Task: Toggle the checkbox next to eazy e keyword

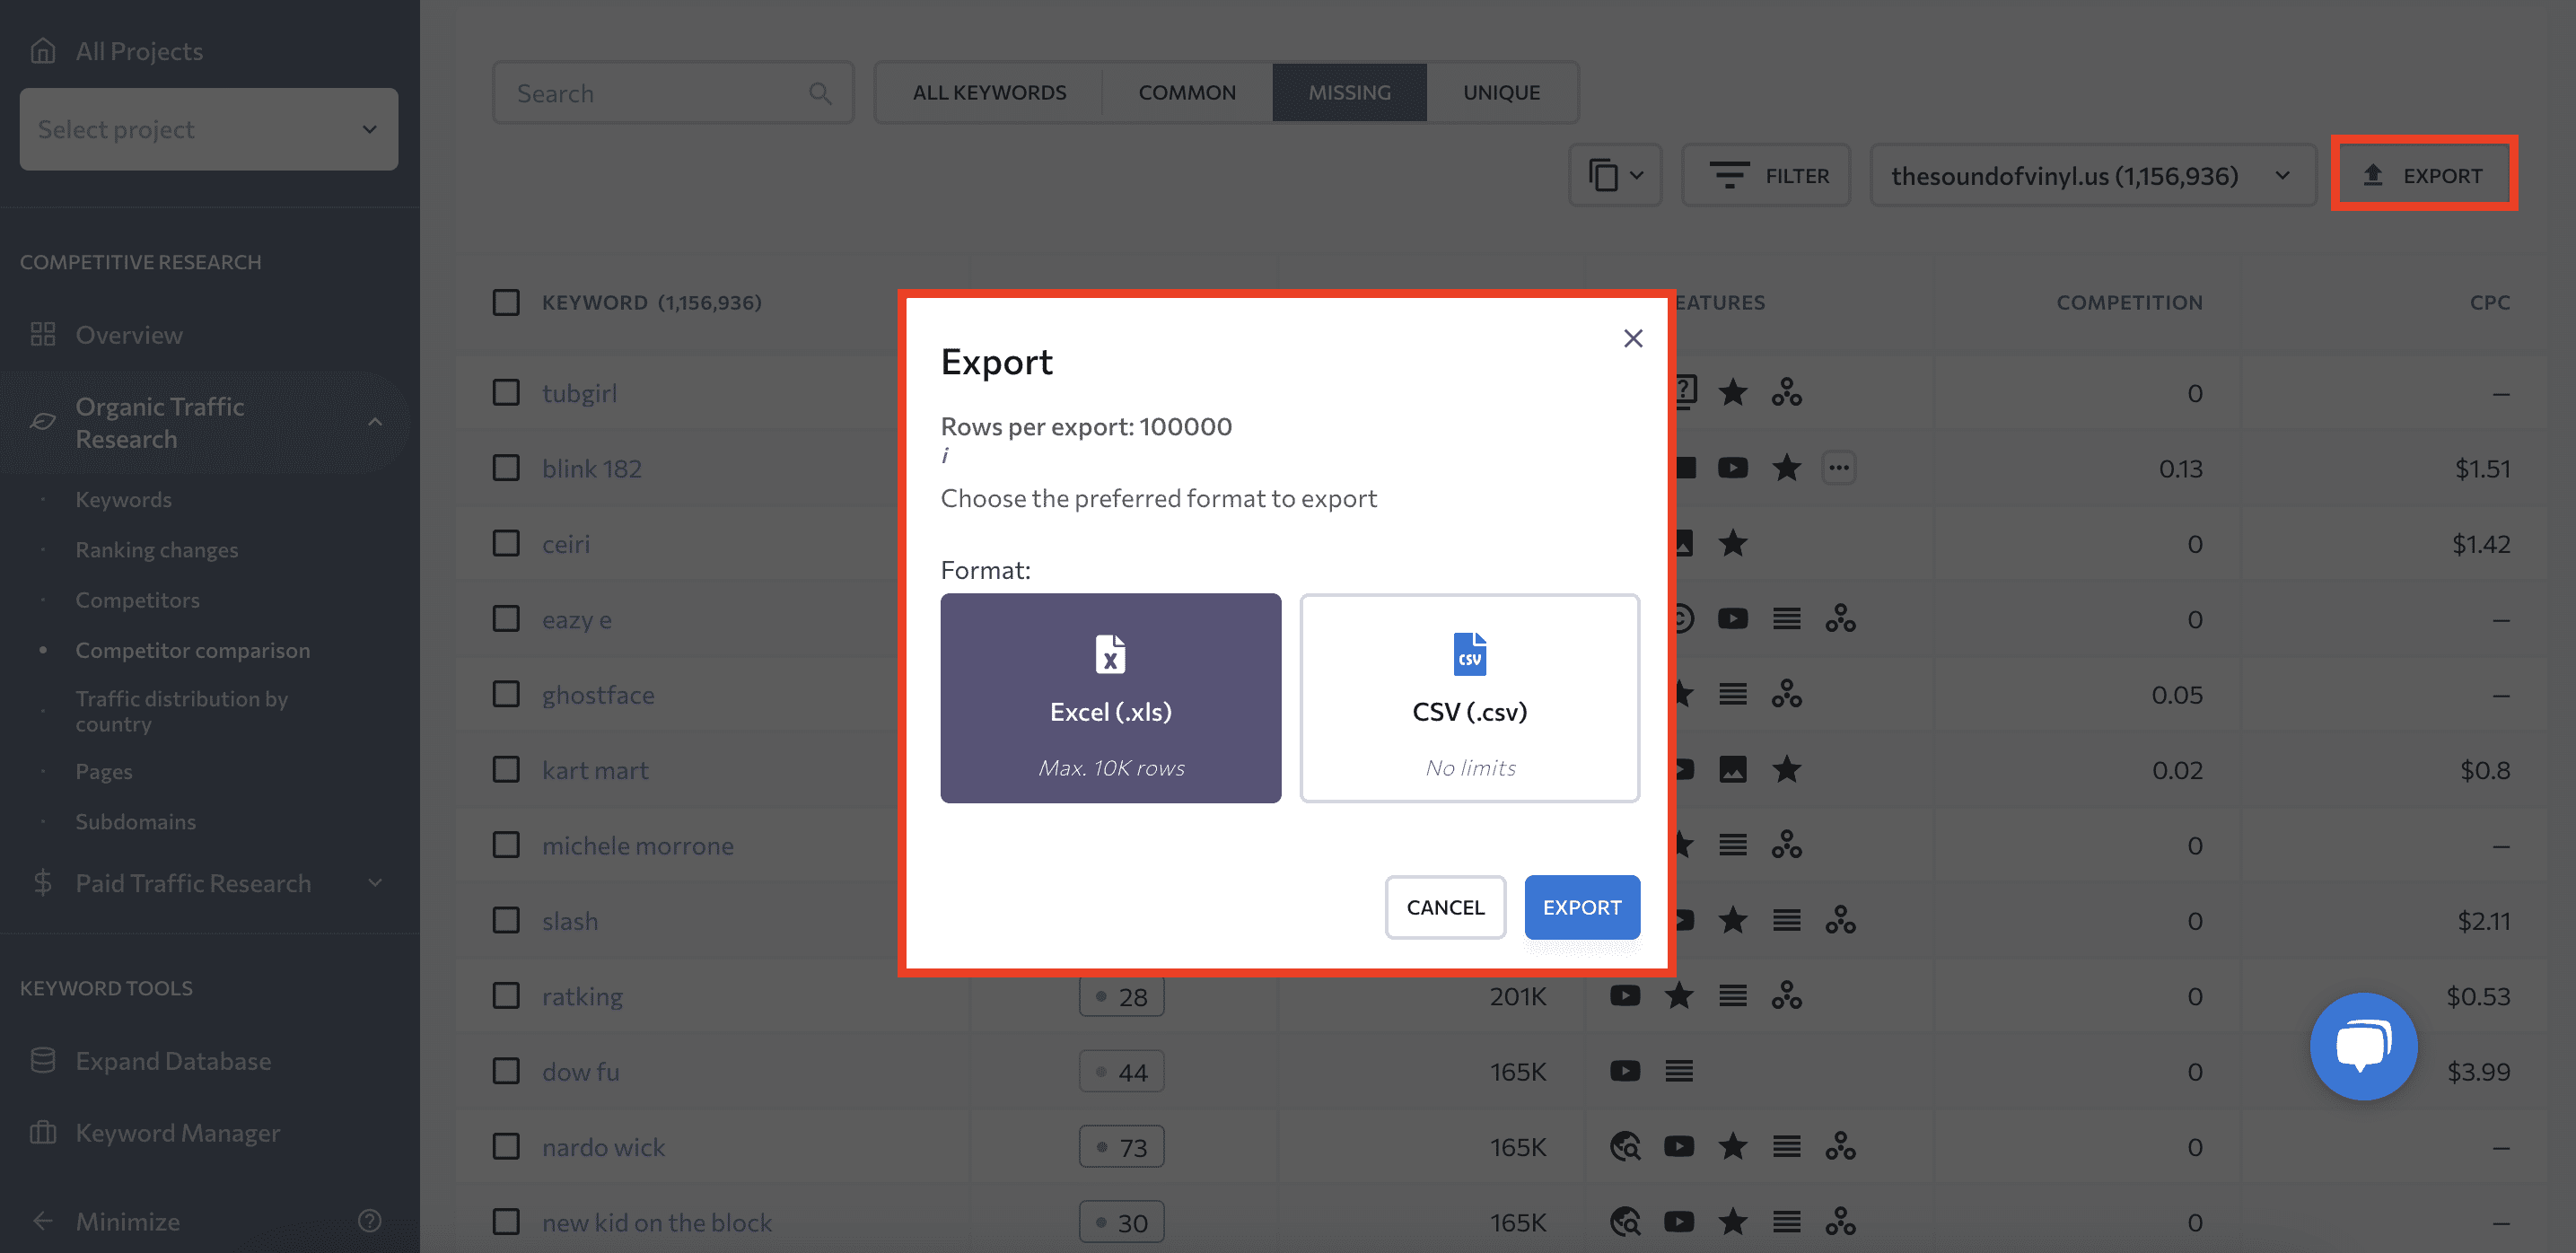Action: pyautogui.click(x=506, y=619)
